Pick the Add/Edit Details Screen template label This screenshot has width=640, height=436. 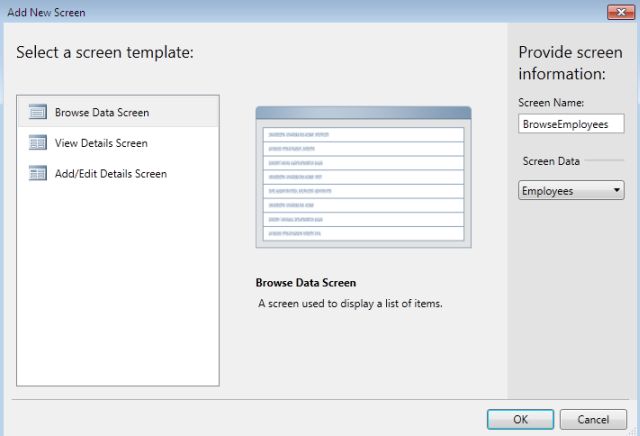click(110, 173)
